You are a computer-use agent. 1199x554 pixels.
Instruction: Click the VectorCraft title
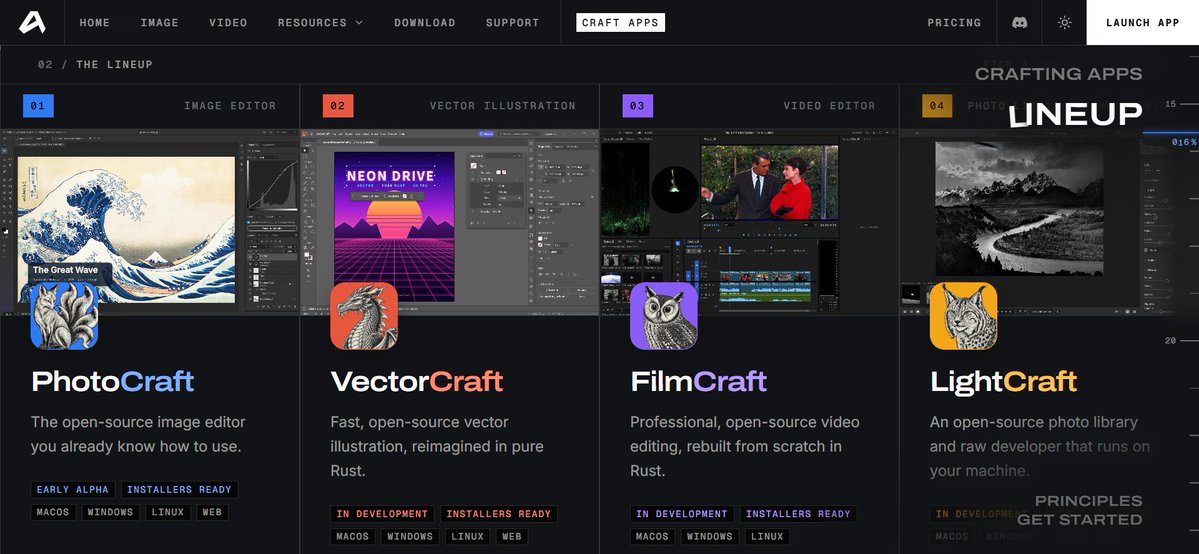(417, 381)
